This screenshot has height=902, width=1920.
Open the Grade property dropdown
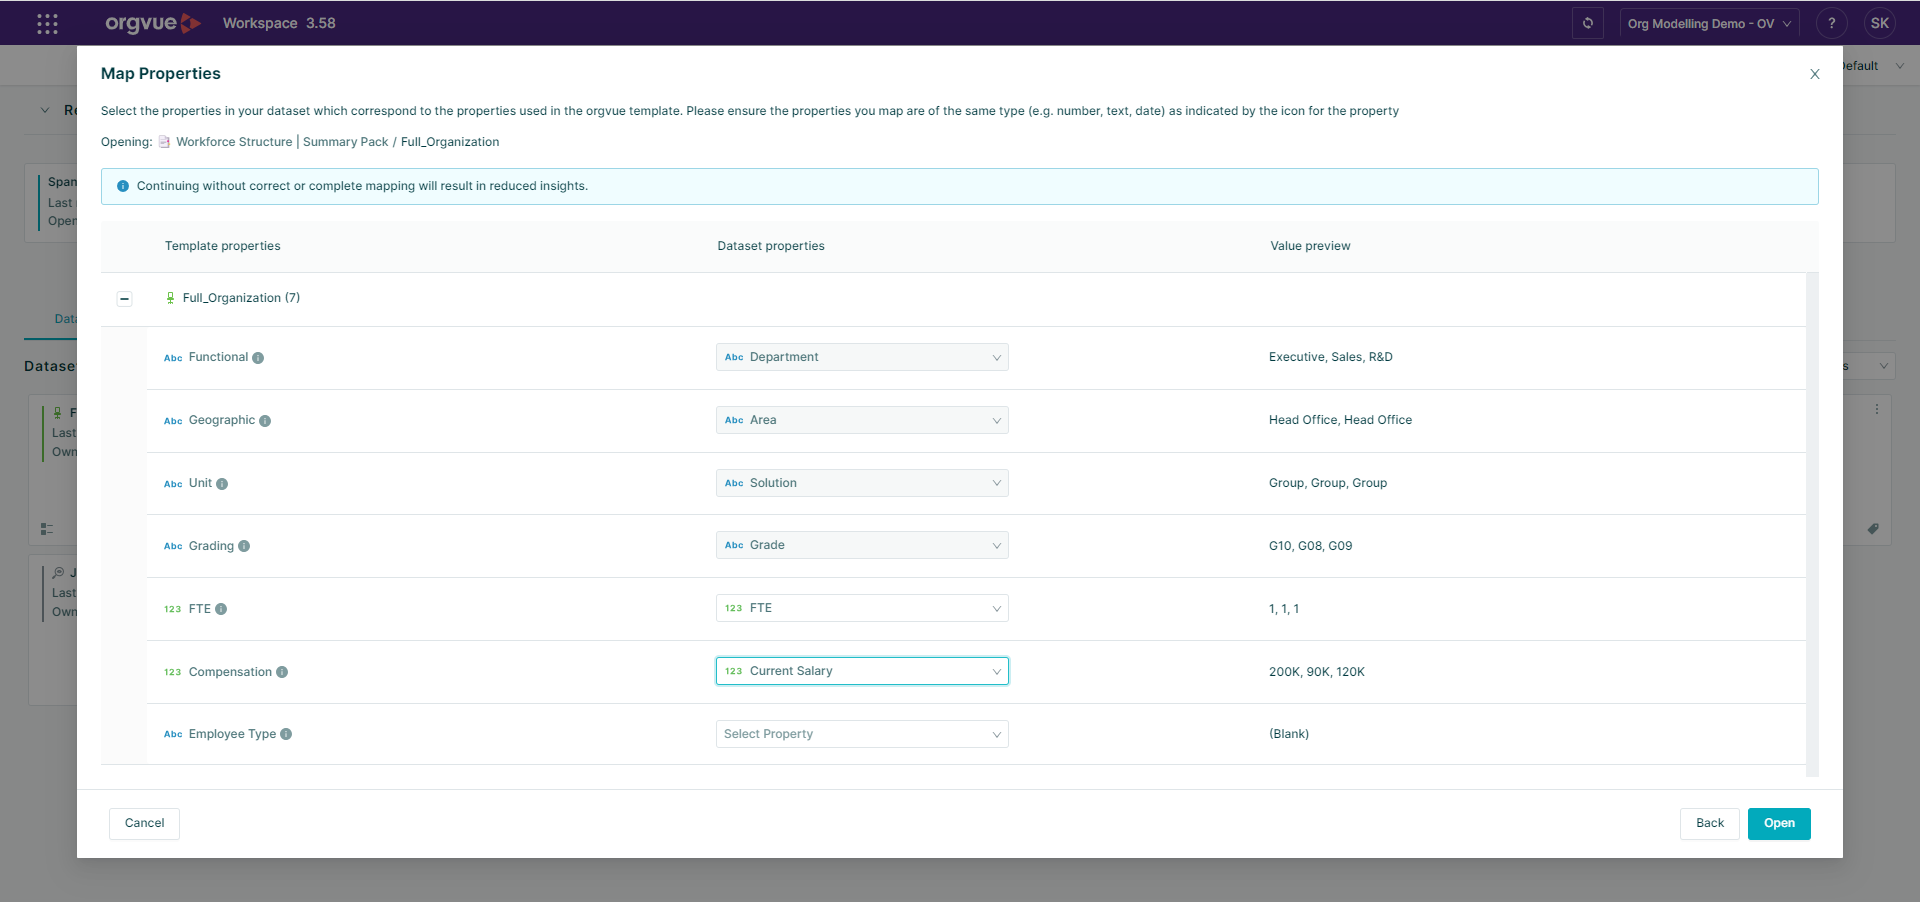click(x=861, y=545)
